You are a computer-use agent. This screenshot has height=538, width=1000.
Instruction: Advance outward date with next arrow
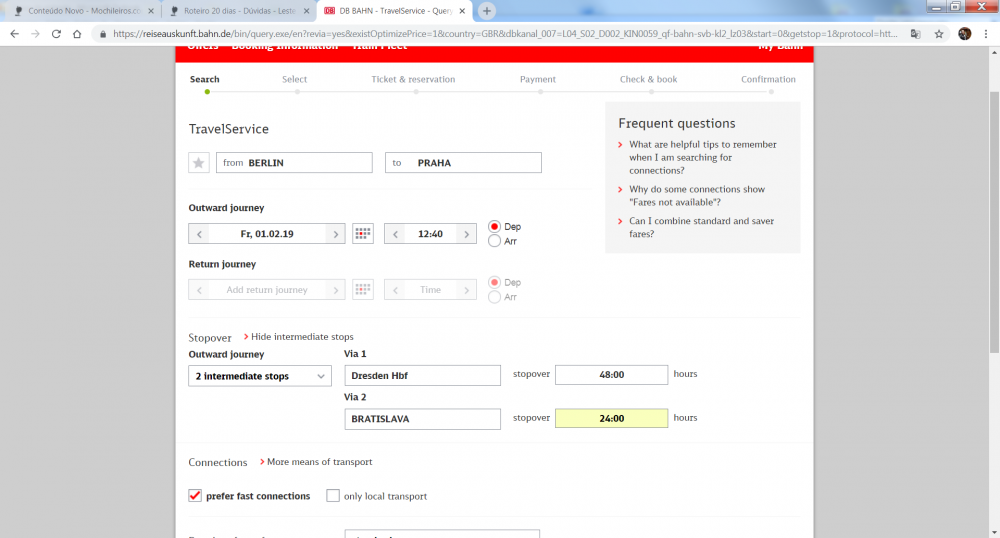pyautogui.click(x=335, y=234)
